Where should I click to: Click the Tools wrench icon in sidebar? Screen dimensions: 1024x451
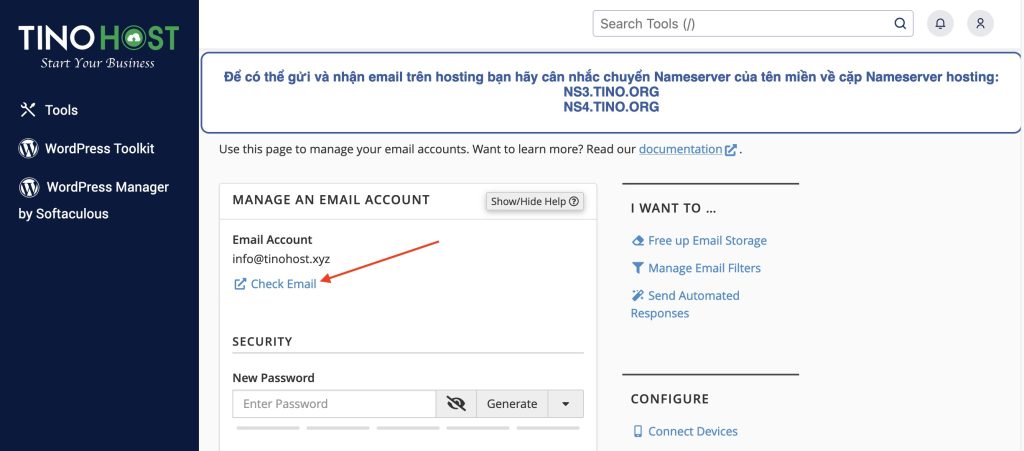pyautogui.click(x=27, y=110)
